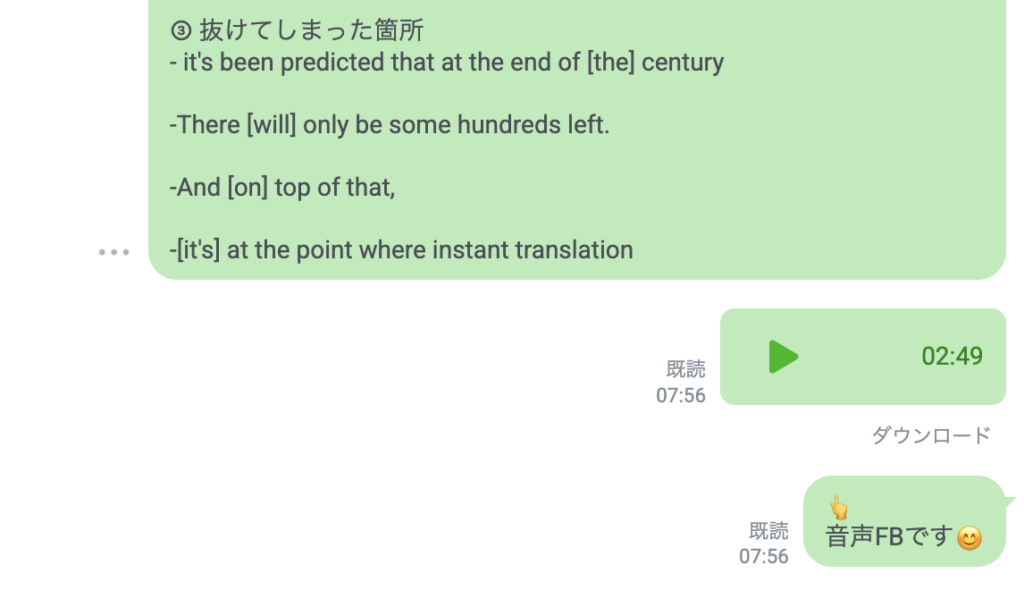Click the 07:56 timestamp beside 音声FBです
The height and width of the screenshot is (590, 1024).
pyautogui.click(x=763, y=557)
